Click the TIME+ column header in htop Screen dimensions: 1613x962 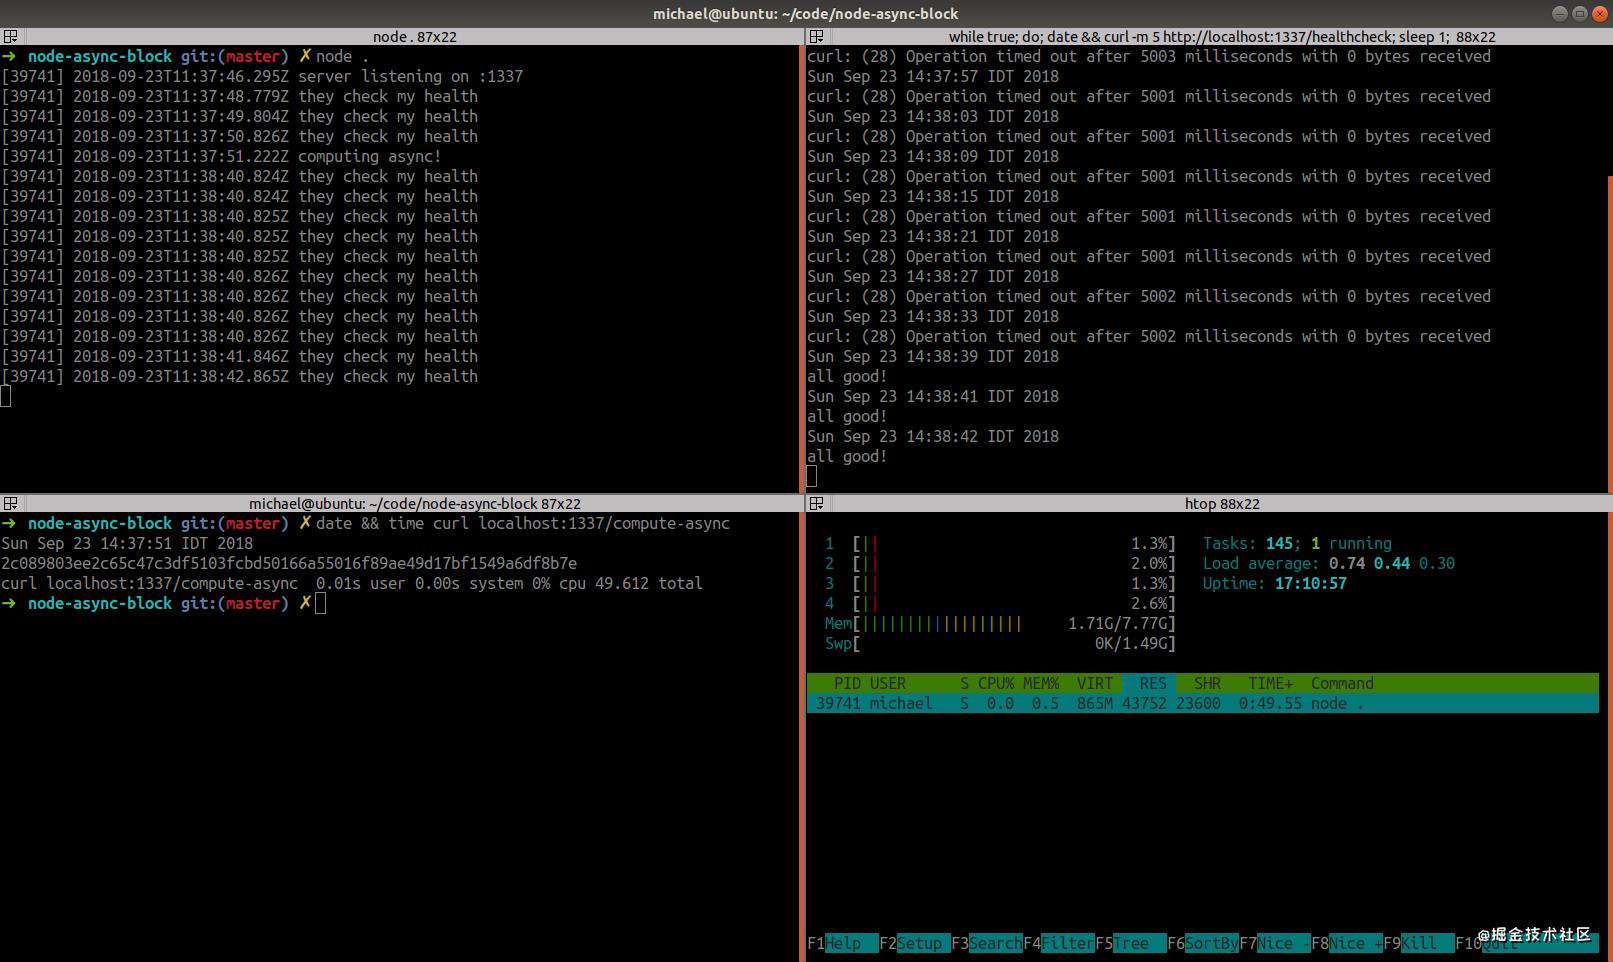pyautogui.click(x=1270, y=683)
